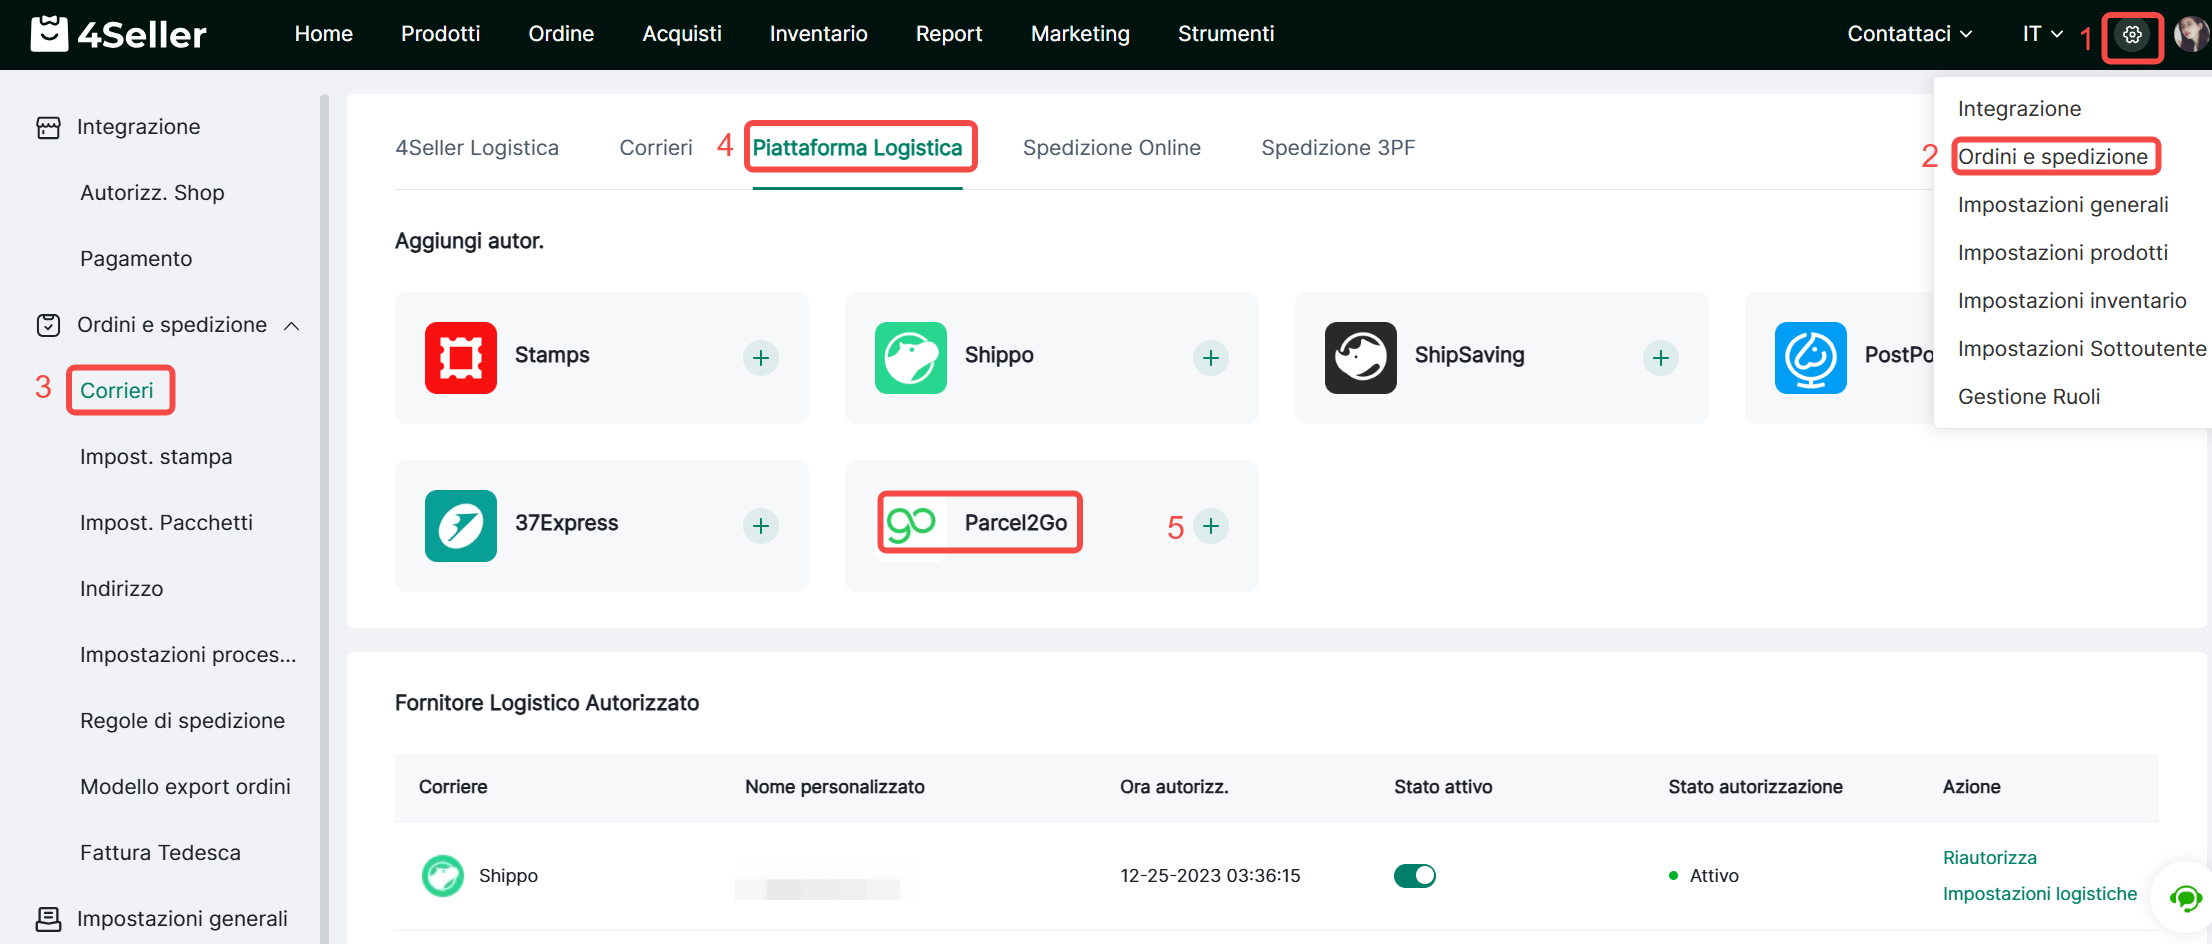Screen dimensions: 2212x944
Task: Select the 4Seller Logistica tab
Action: (477, 148)
